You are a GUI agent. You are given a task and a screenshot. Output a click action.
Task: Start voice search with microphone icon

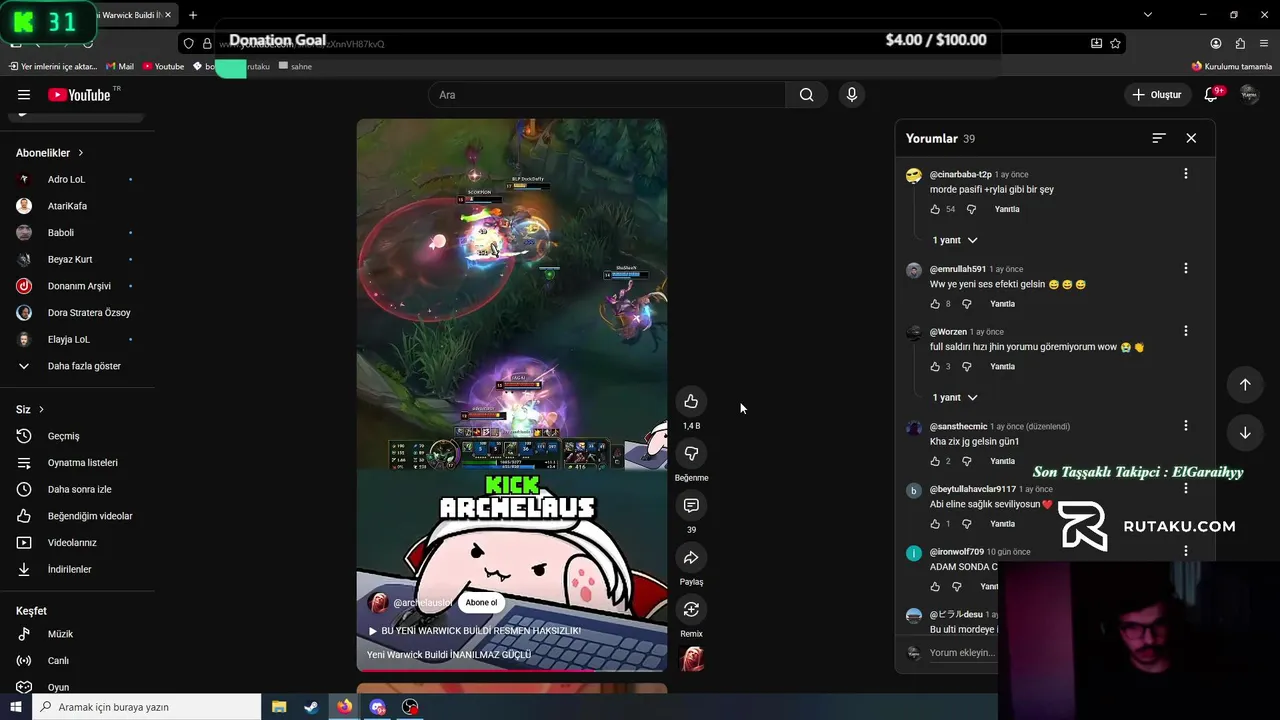click(852, 95)
